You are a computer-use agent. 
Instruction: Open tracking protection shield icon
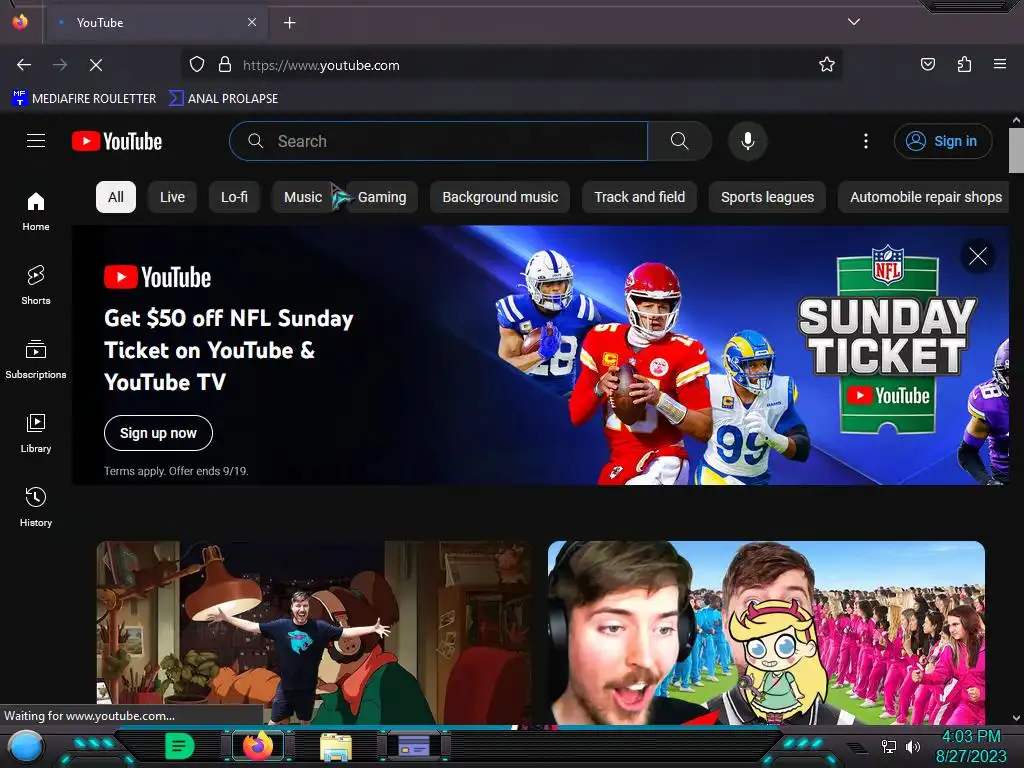[x=197, y=65]
